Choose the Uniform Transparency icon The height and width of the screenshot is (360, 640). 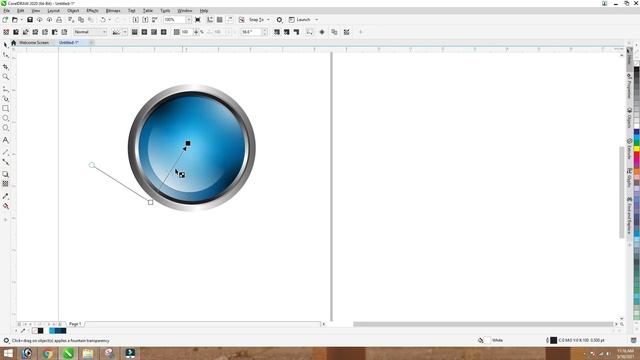click(16, 32)
